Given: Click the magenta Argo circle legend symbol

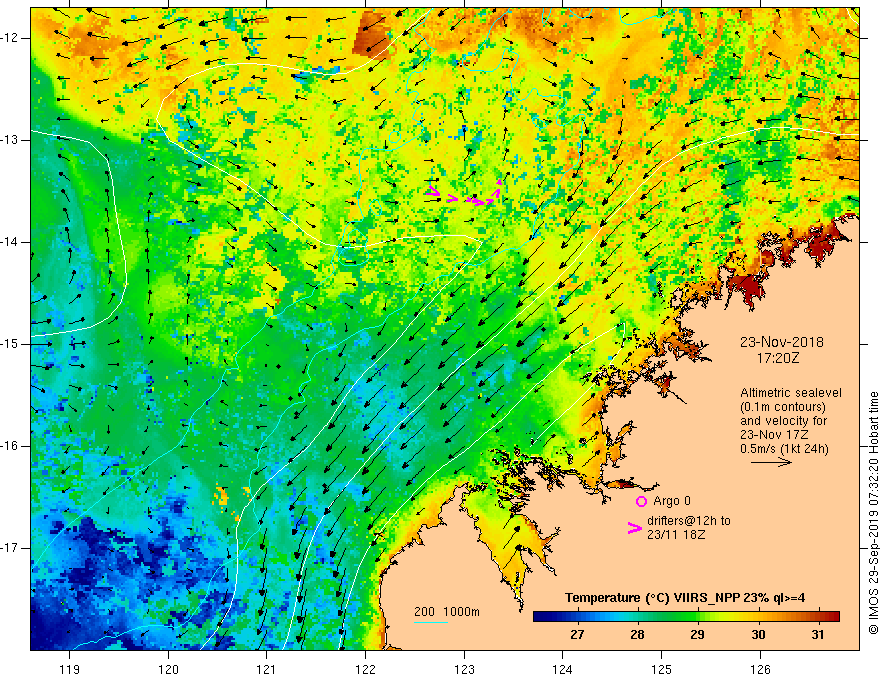Looking at the screenshot, I should (641, 501).
